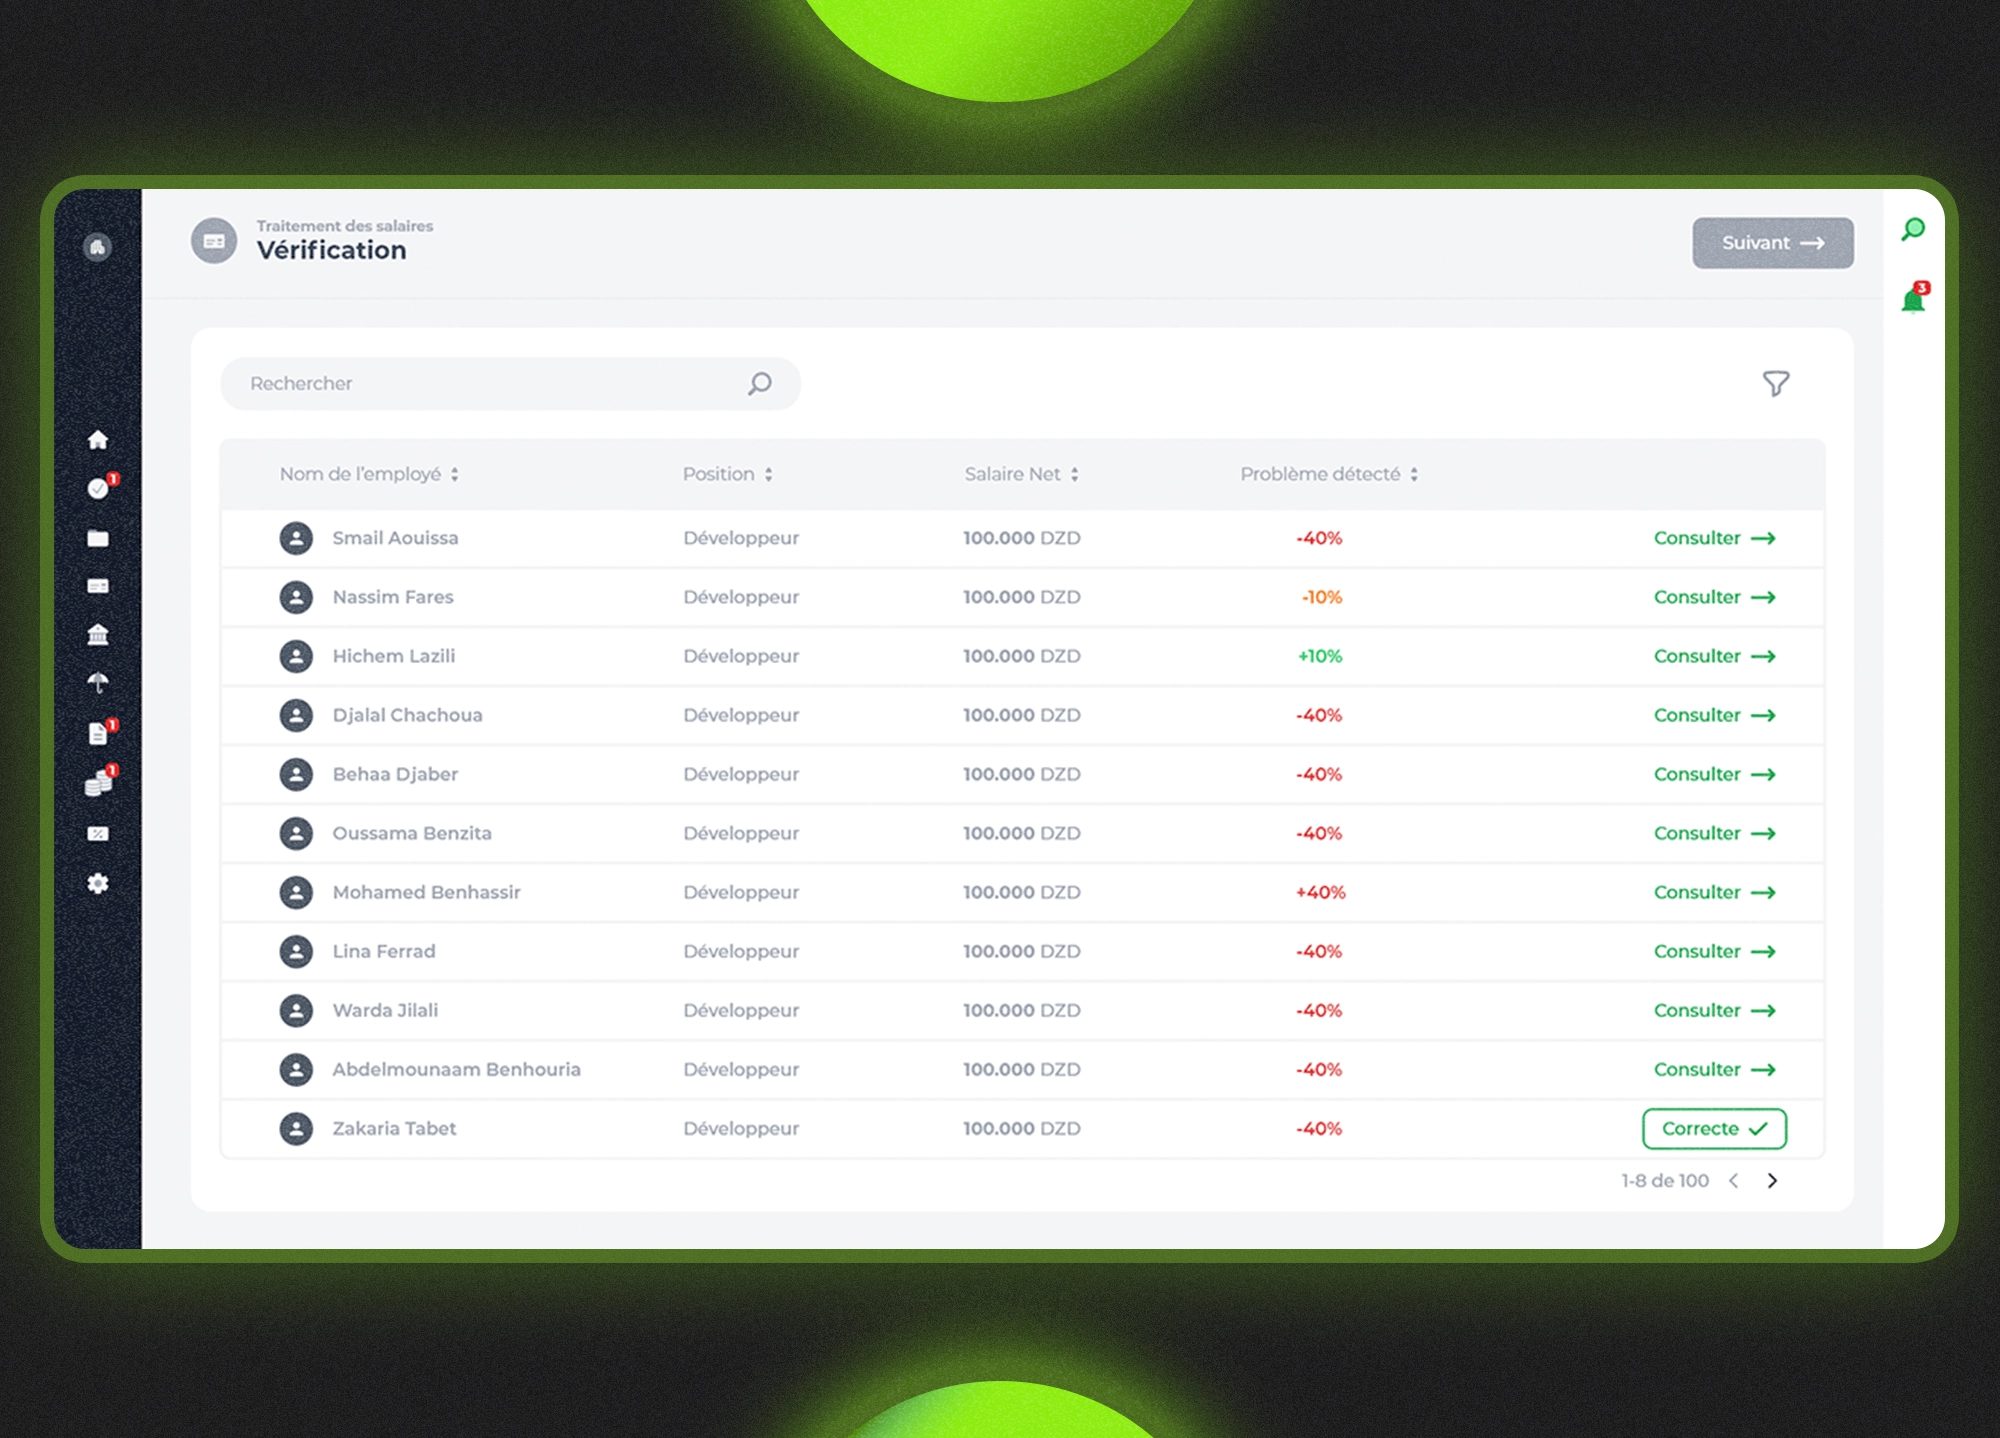Open the percent discount icon in sidebar
The height and width of the screenshot is (1438, 2000).
pyautogui.click(x=98, y=834)
